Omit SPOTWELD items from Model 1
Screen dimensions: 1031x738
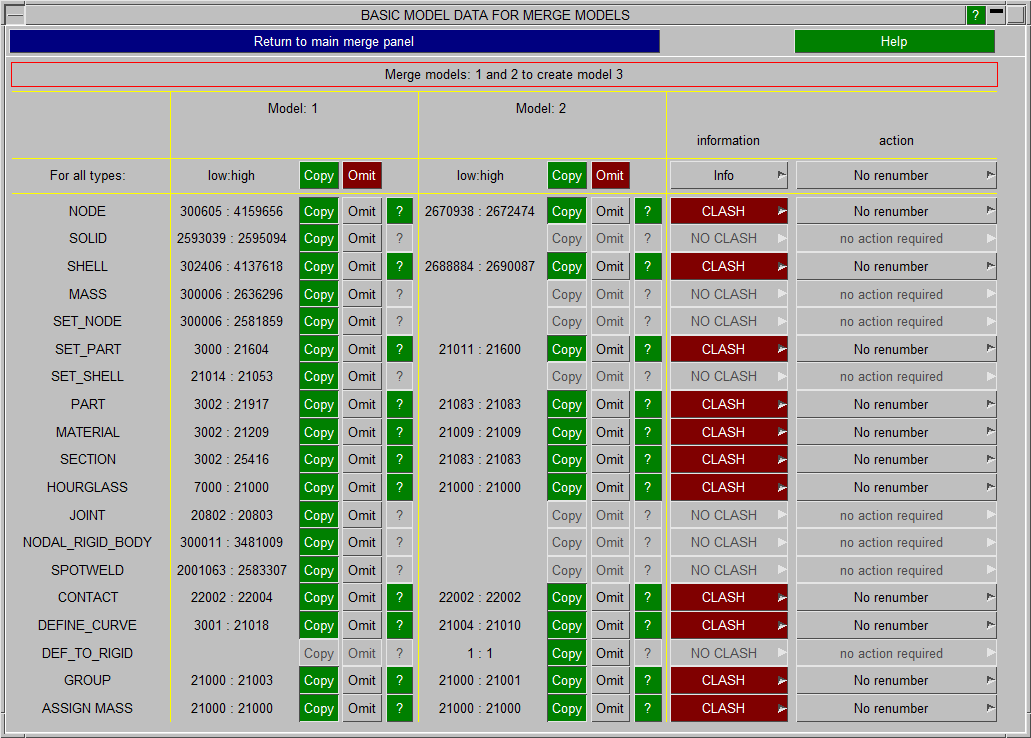tap(362, 570)
